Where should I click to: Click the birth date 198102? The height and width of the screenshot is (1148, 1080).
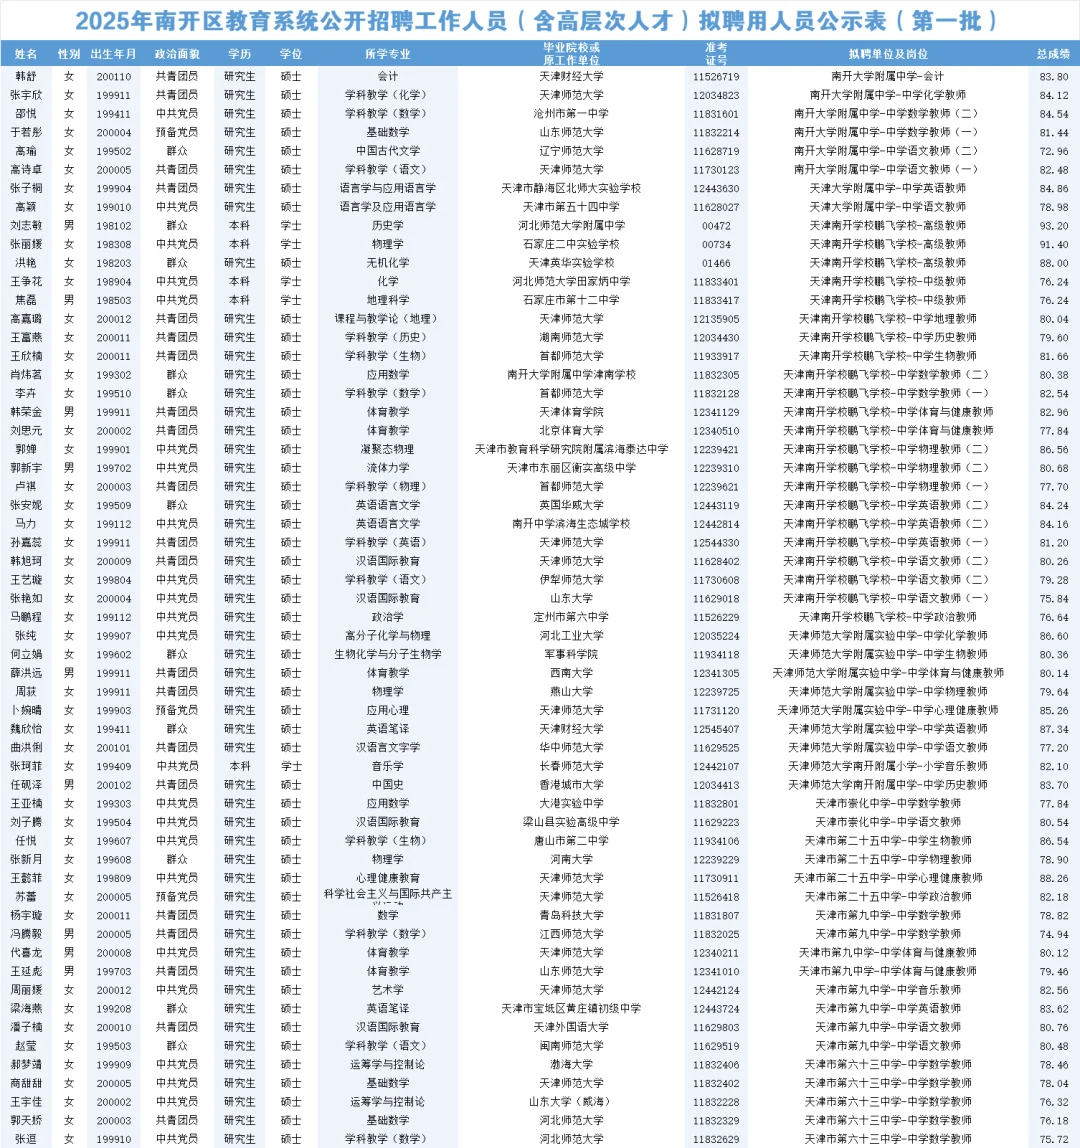pyautogui.click(x=113, y=226)
